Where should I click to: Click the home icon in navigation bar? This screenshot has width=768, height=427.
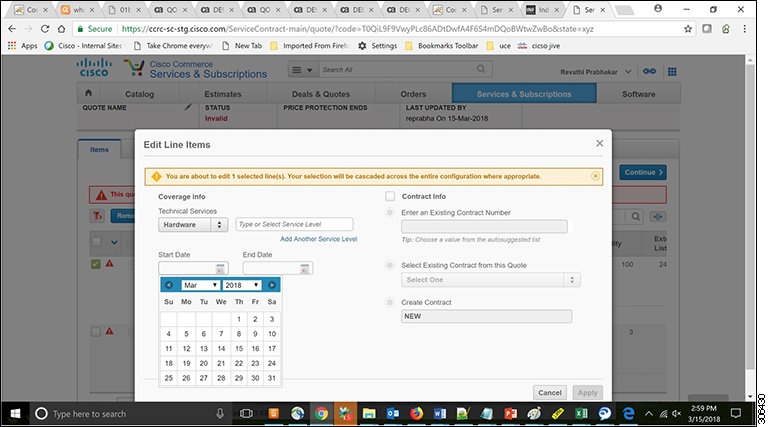[89, 93]
